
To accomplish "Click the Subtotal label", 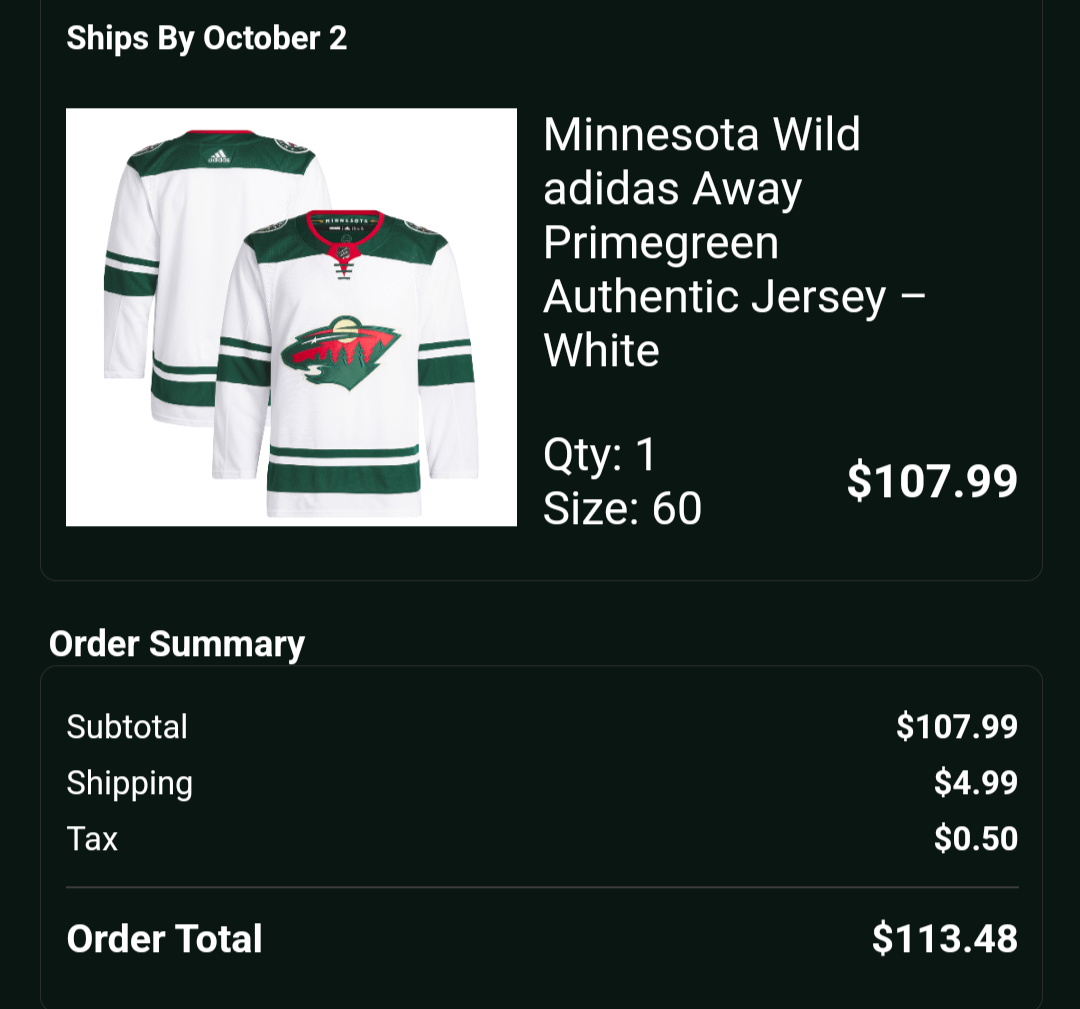I will (x=127, y=726).
